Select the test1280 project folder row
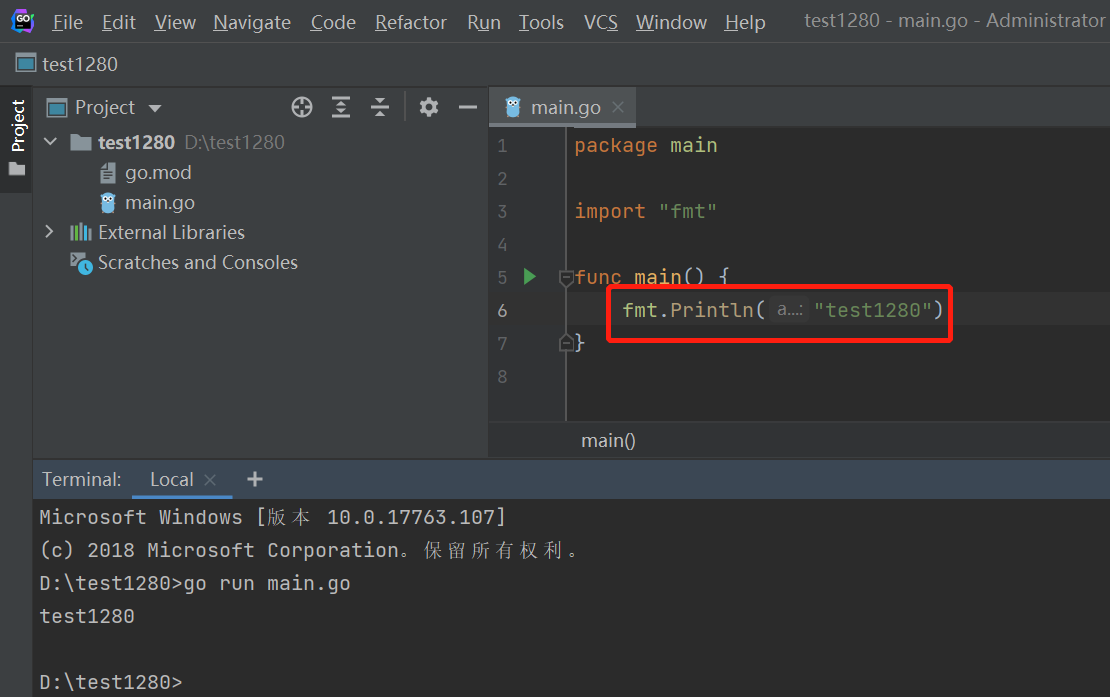The width and height of the screenshot is (1110, 697). (261, 142)
